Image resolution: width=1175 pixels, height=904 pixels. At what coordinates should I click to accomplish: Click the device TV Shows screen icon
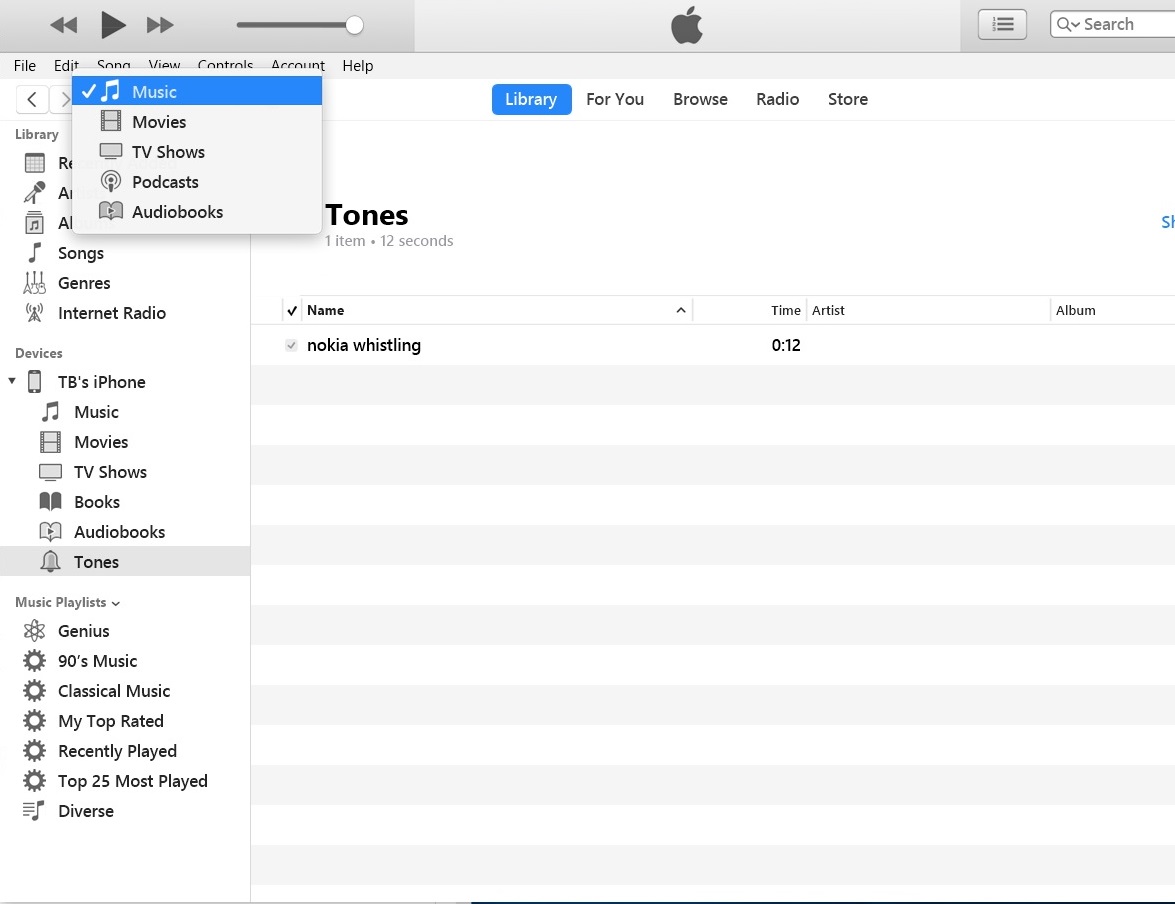[50, 472]
